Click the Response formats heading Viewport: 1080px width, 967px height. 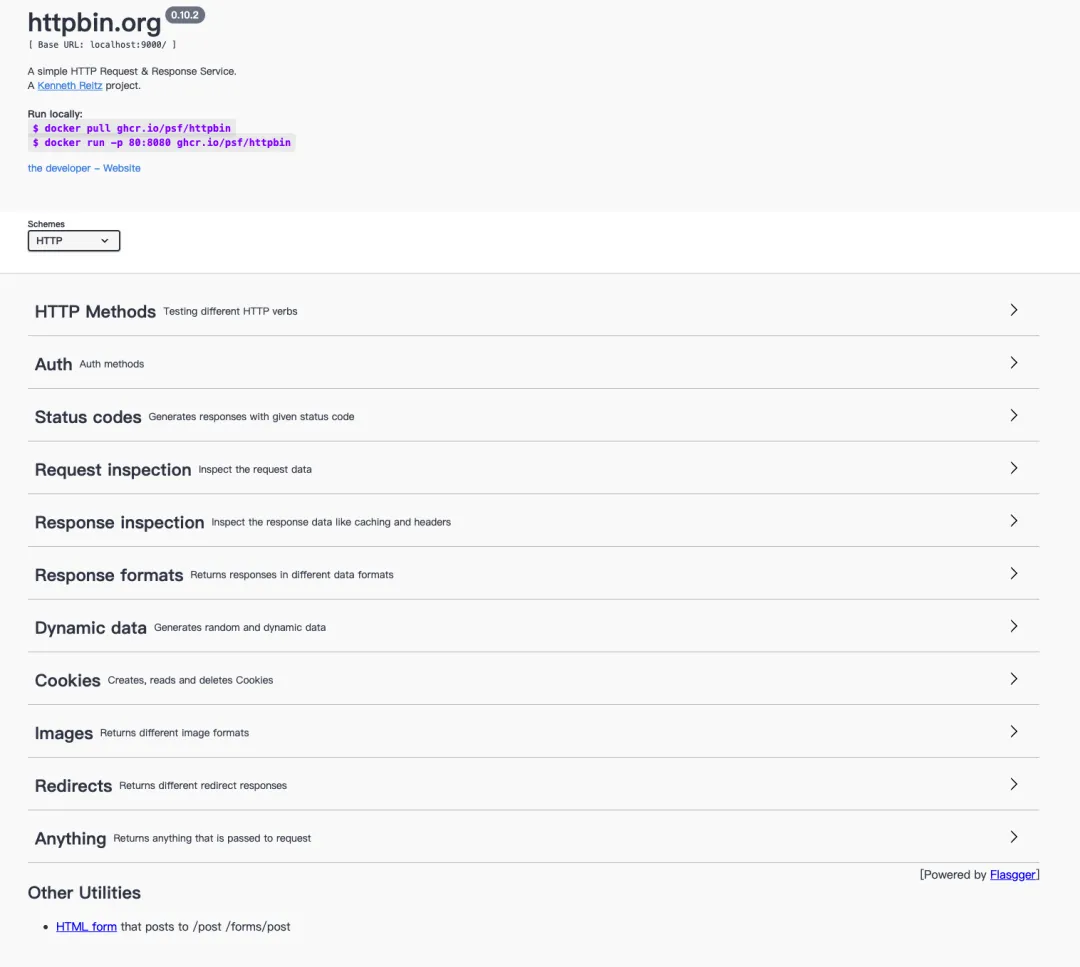pos(109,575)
